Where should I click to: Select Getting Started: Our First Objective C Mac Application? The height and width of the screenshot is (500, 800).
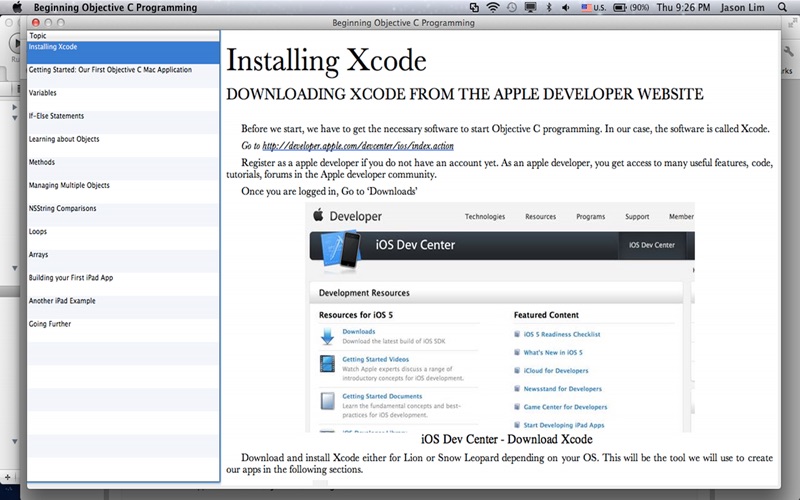[x=123, y=76]
